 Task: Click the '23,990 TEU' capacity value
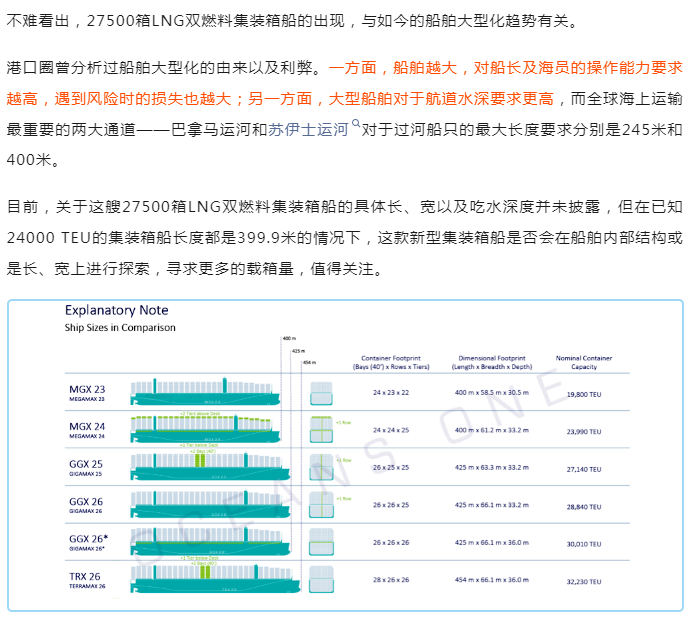click(x=584, y=432)
